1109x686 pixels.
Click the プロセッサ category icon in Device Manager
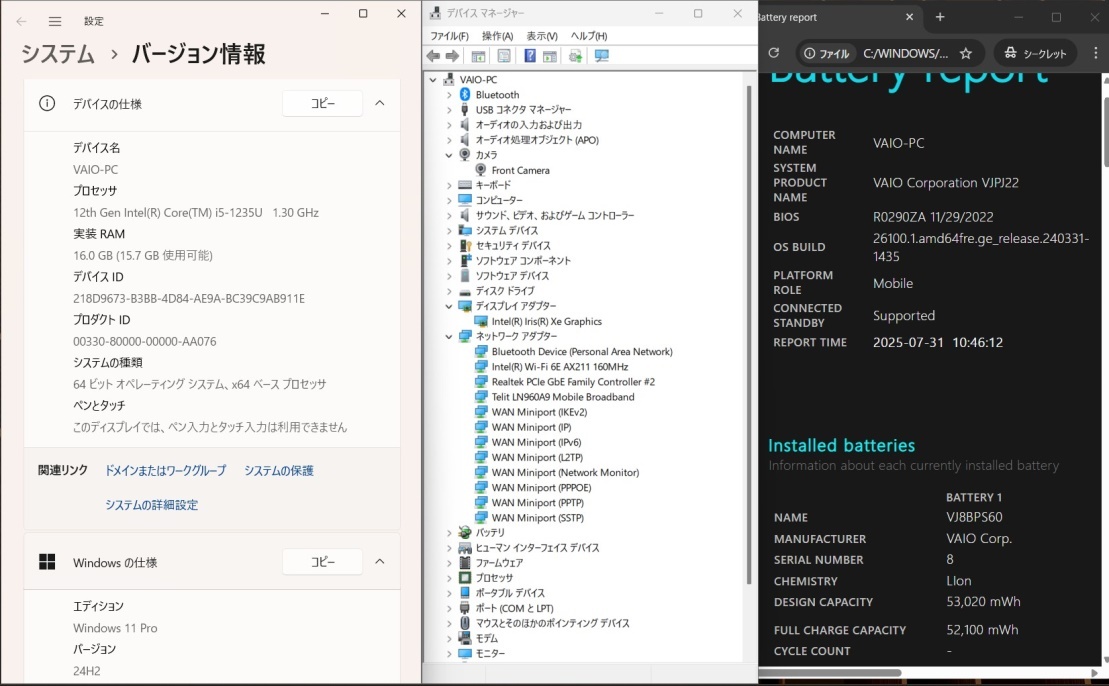[465, 578]
